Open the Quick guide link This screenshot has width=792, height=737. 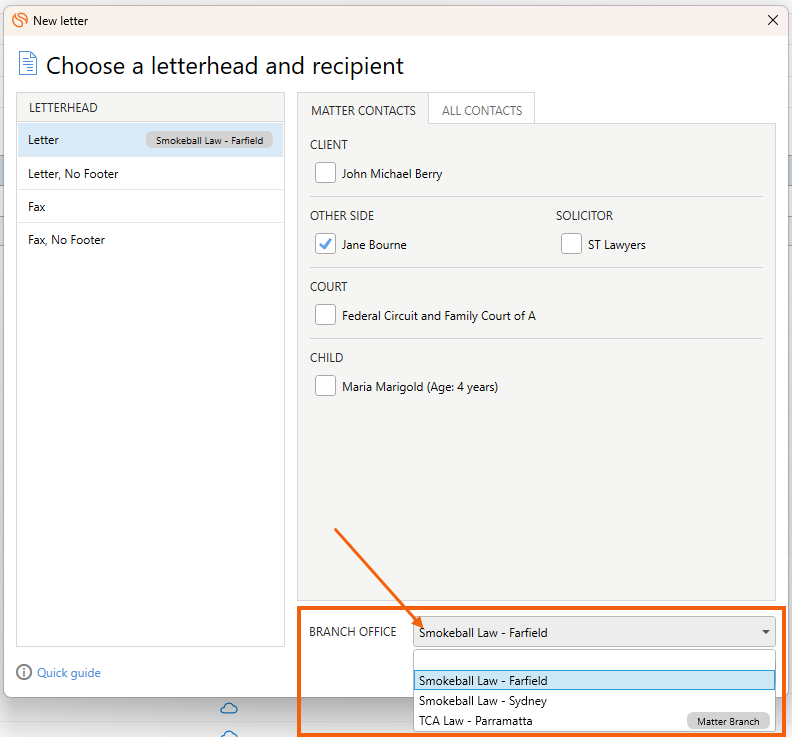tap(69, 672)
